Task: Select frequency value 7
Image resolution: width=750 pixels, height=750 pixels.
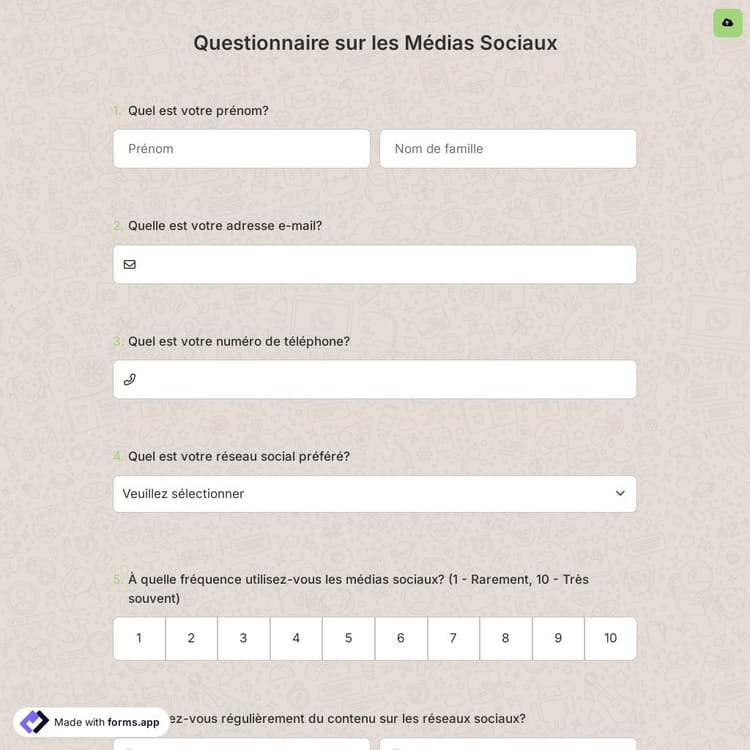Action: (x=453, y=638)
